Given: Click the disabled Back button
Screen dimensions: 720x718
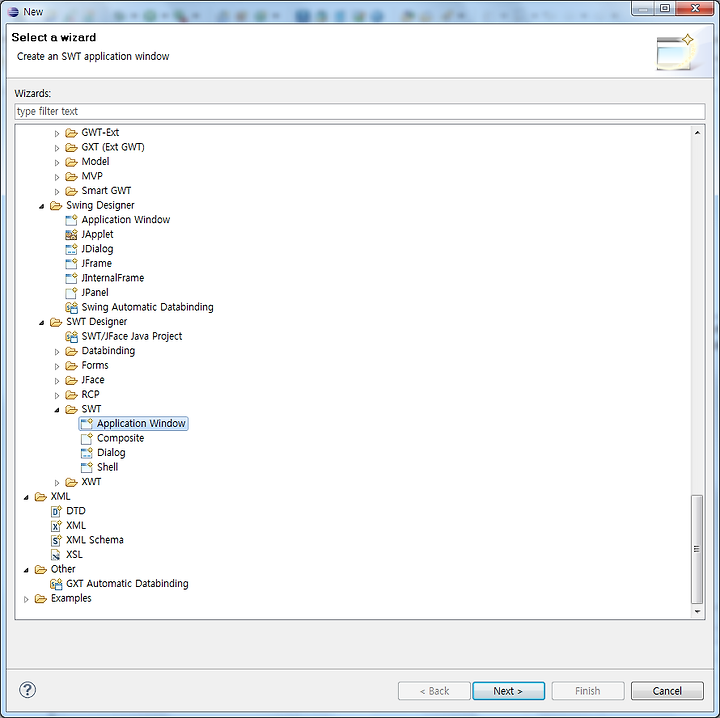Looking at the screenshot, I should [434, 691].
